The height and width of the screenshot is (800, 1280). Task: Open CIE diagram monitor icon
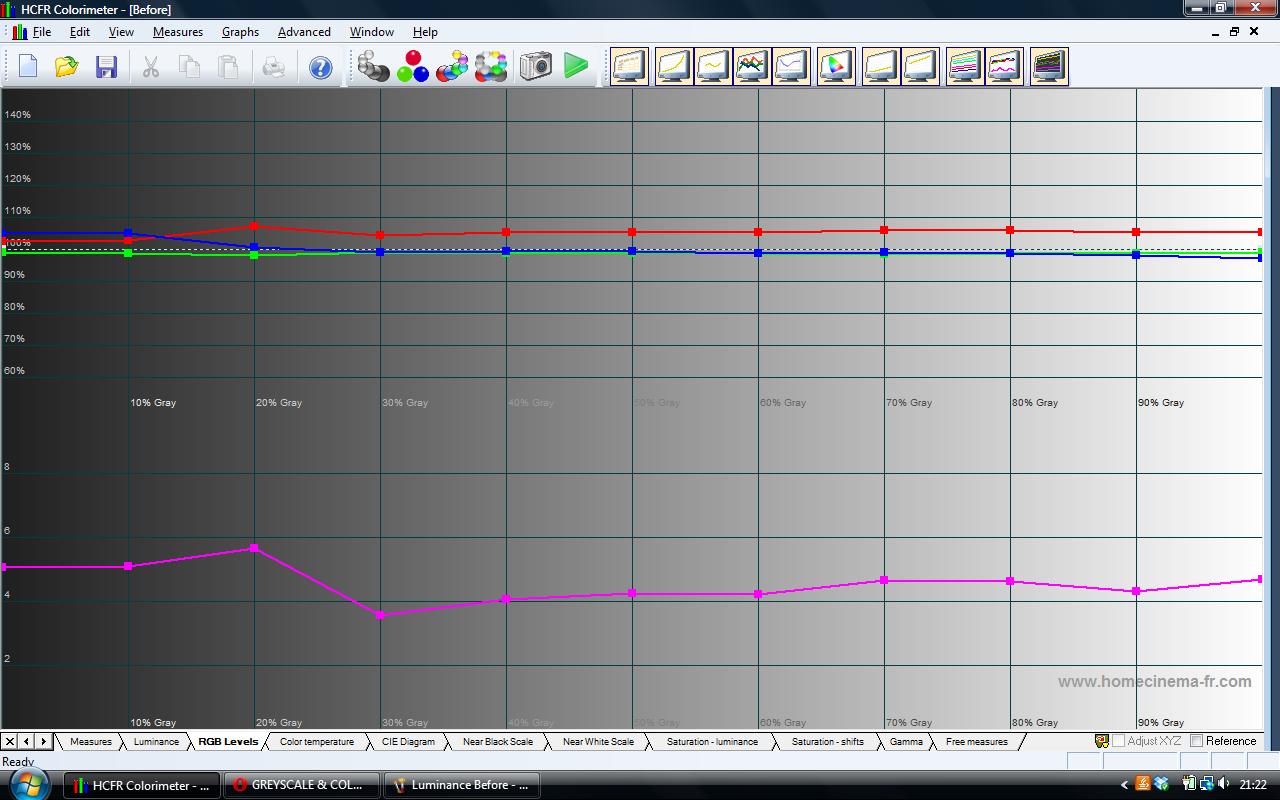(836, 67)
